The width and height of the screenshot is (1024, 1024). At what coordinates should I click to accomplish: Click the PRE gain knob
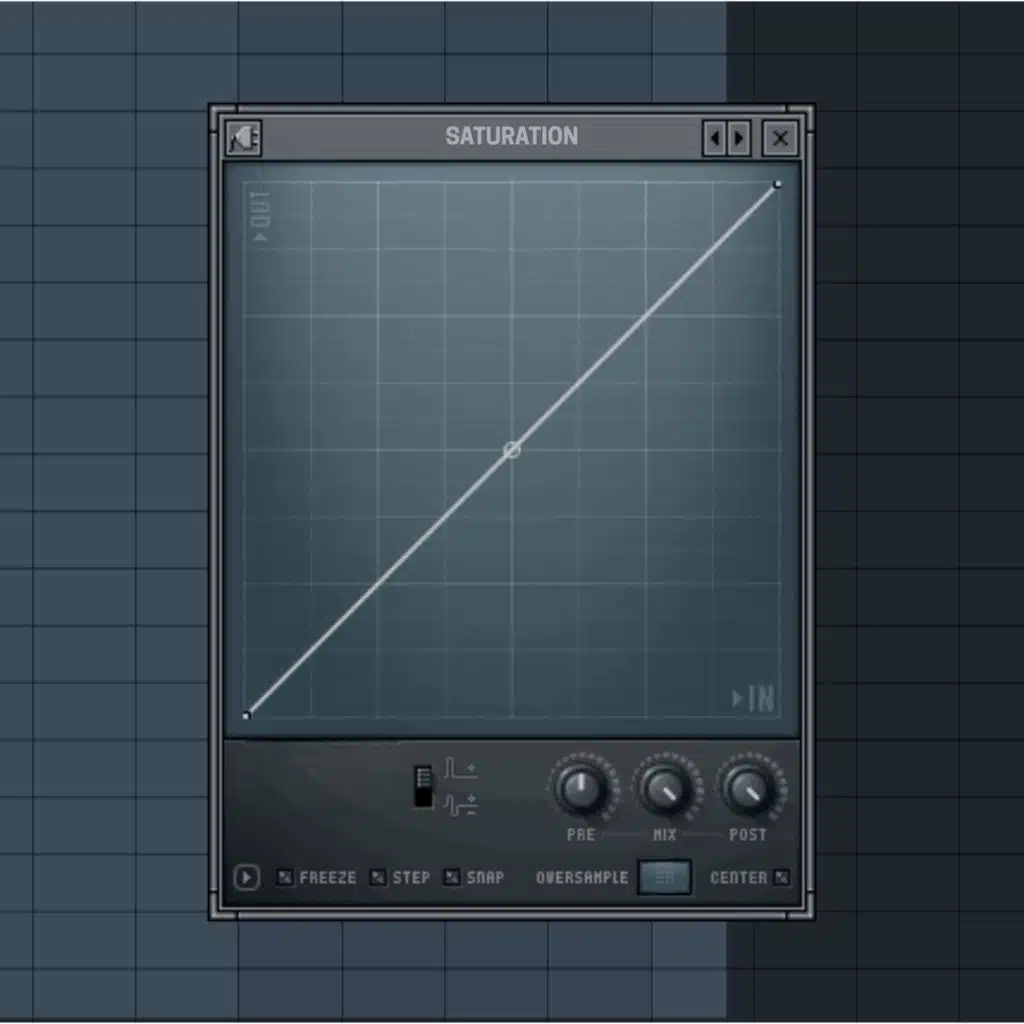581,790
